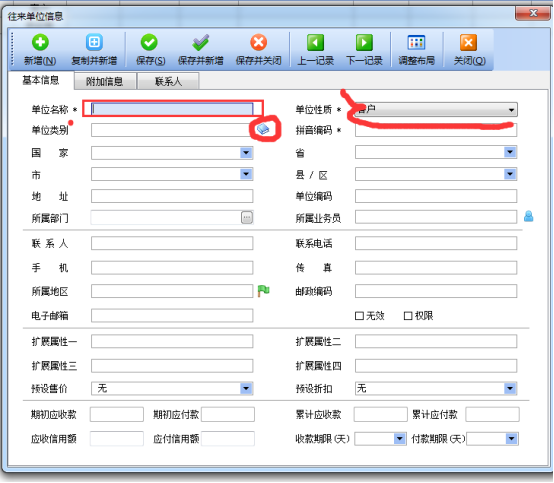Click the 所属业务员 person icon
Image resolution: width=554 pixels, height=483 pixels.
tap(528, 216)
